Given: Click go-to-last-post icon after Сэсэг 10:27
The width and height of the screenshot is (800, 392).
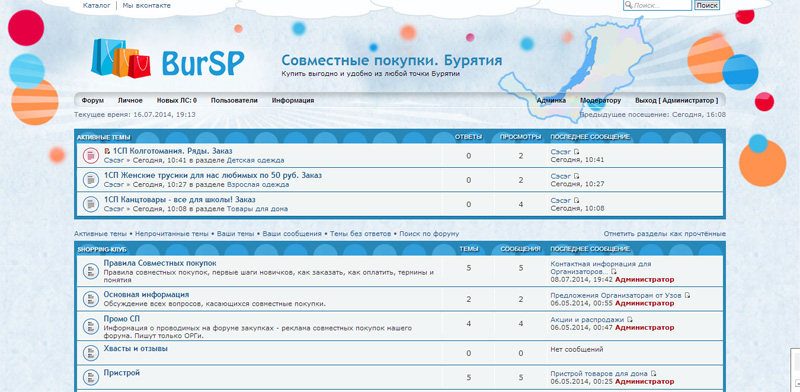Looking at the screenshot, I should [x=577, y=176].
